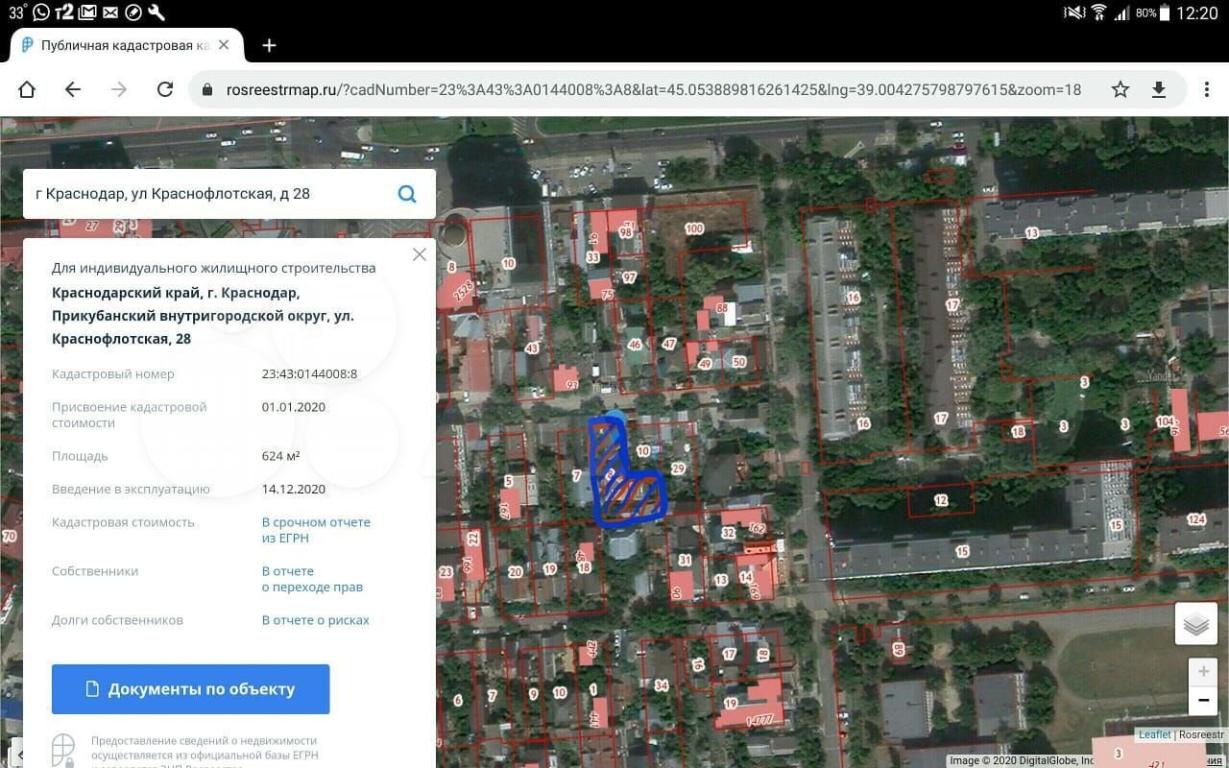Open the В отчете о переходе прав link

click(x=311, y=579)
